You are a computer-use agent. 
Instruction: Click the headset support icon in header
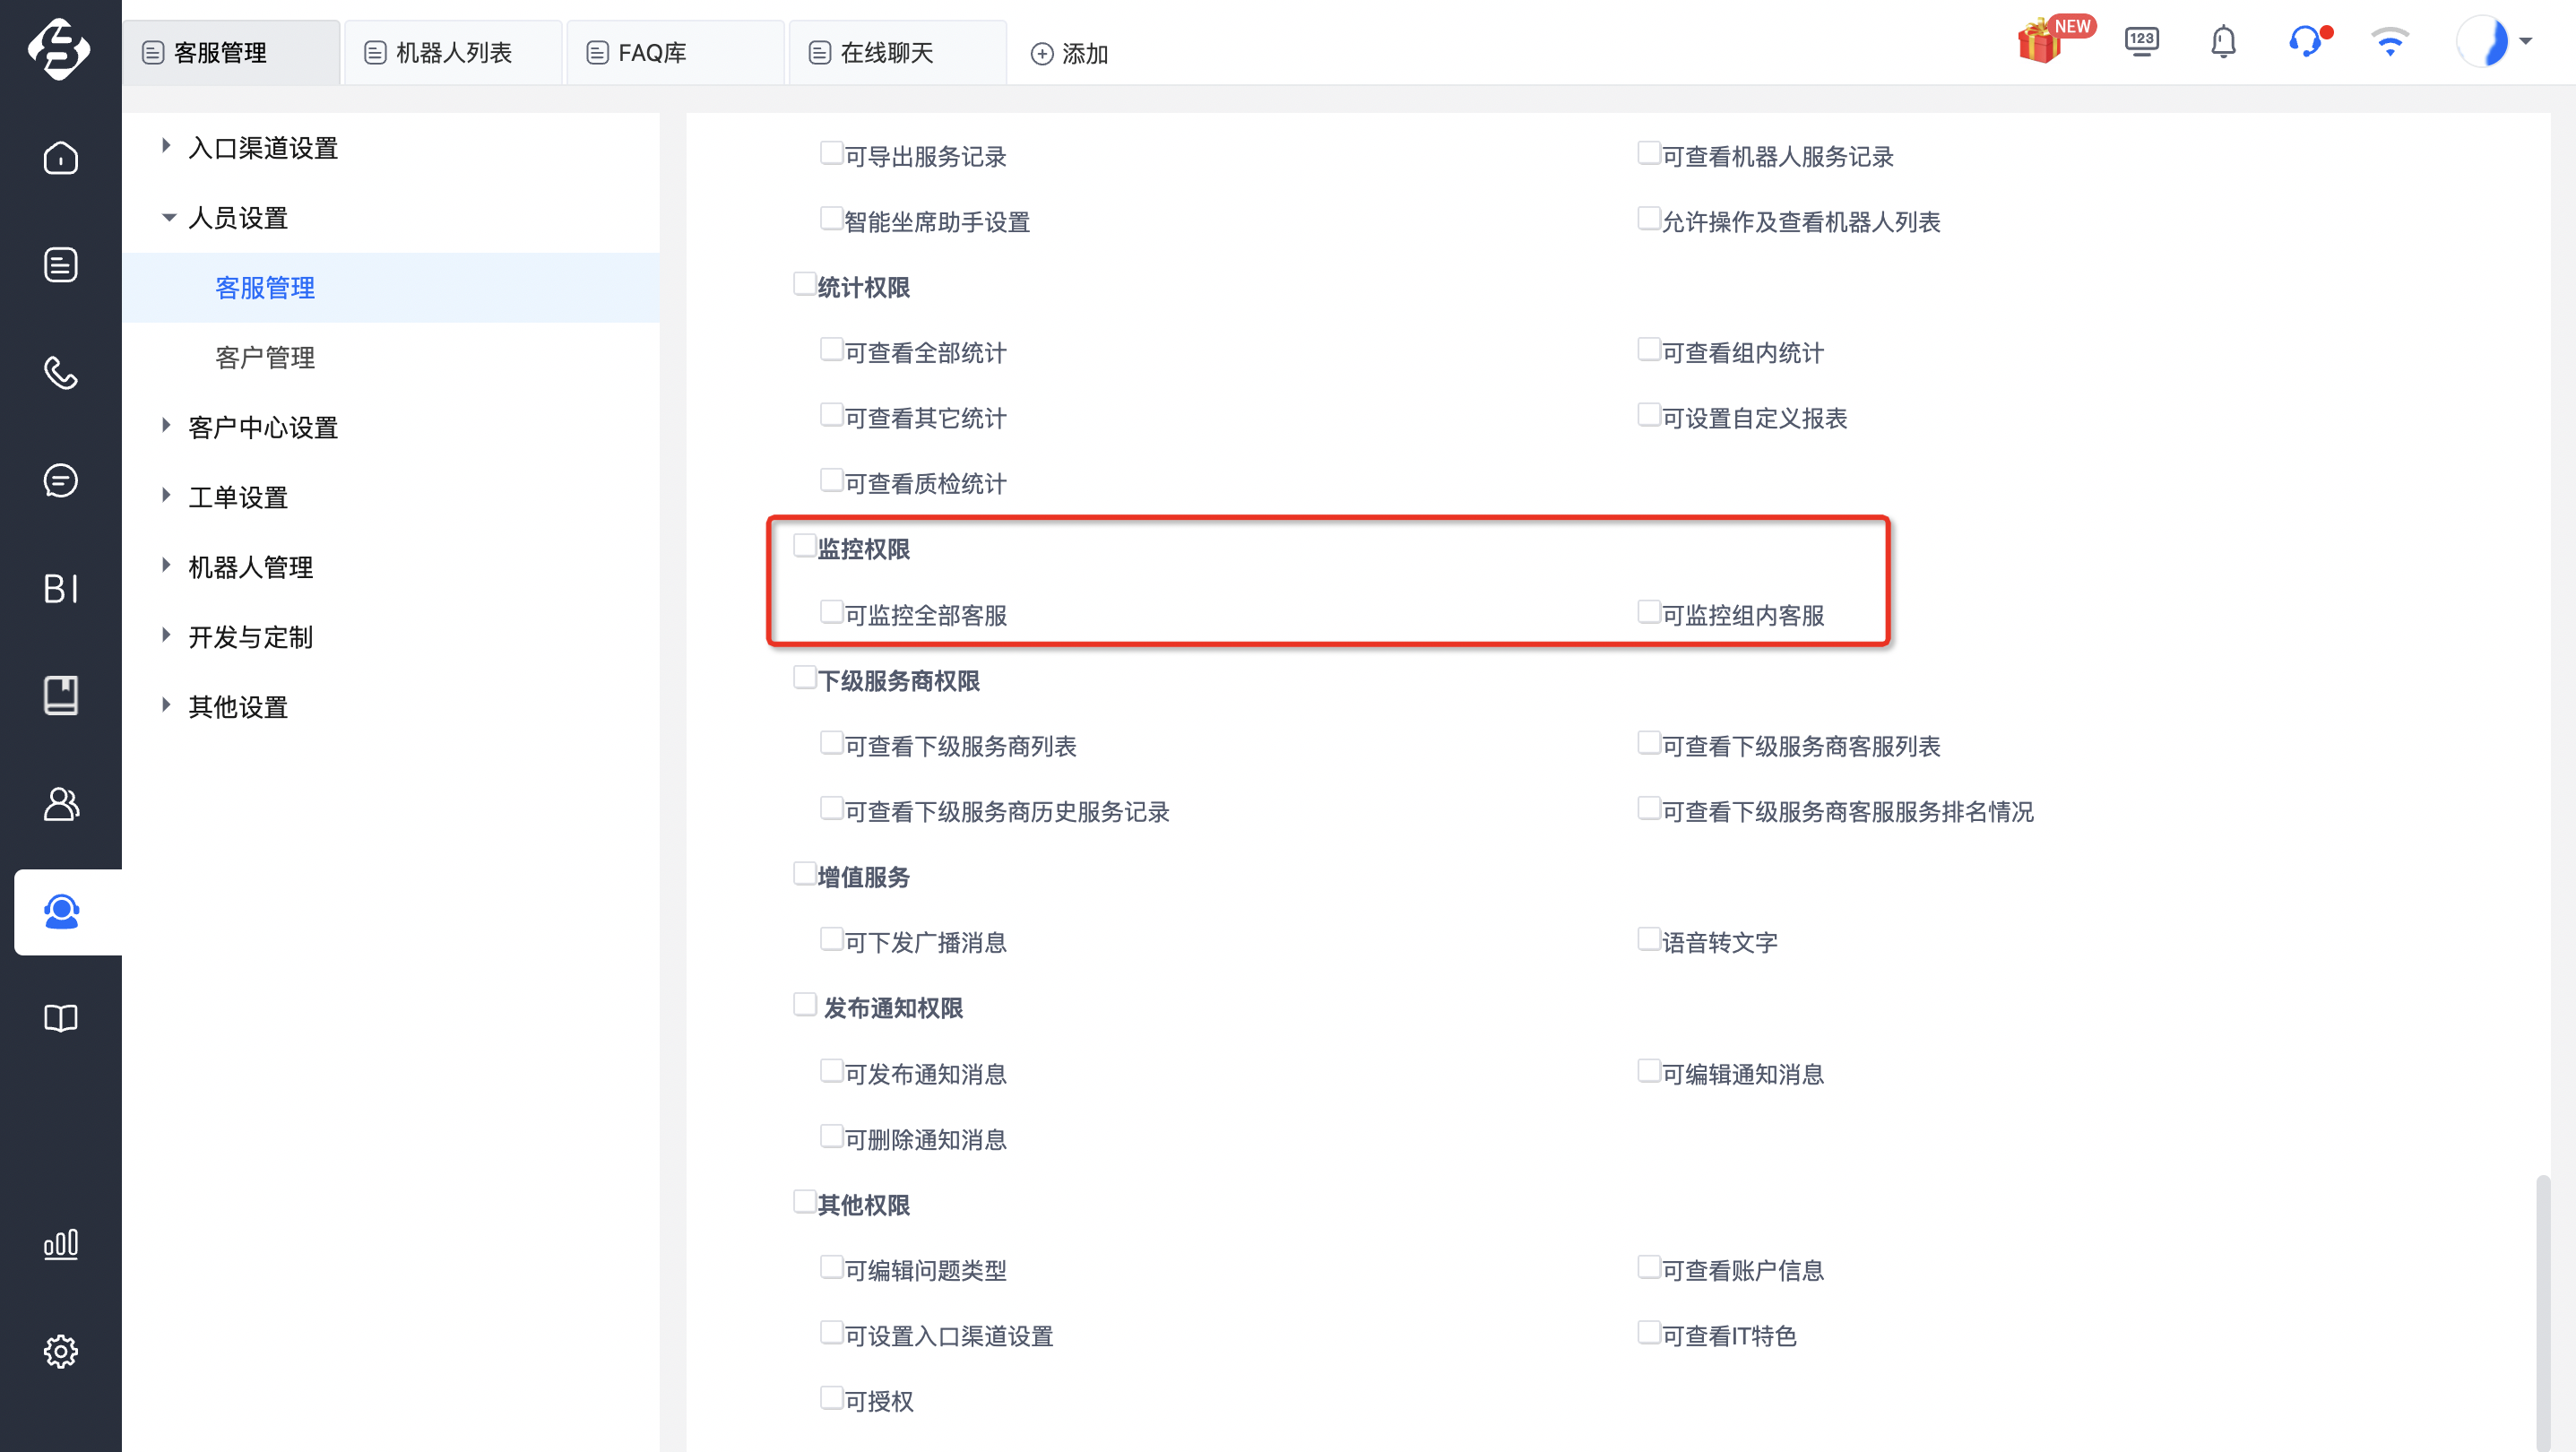click(2307, 41)
